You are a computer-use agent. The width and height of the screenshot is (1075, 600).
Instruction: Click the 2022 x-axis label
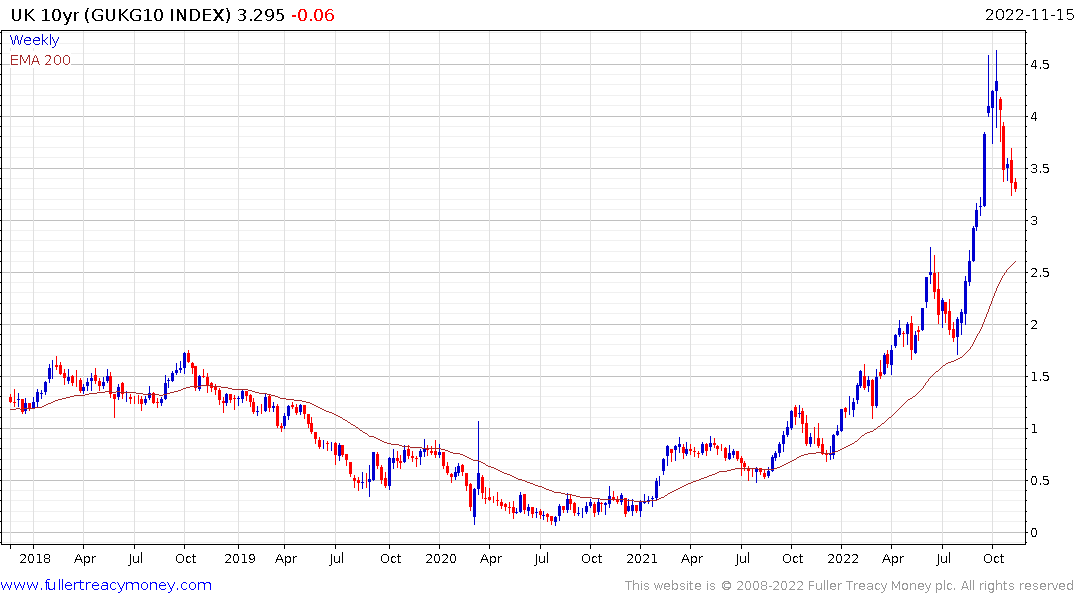pos(843,558)
